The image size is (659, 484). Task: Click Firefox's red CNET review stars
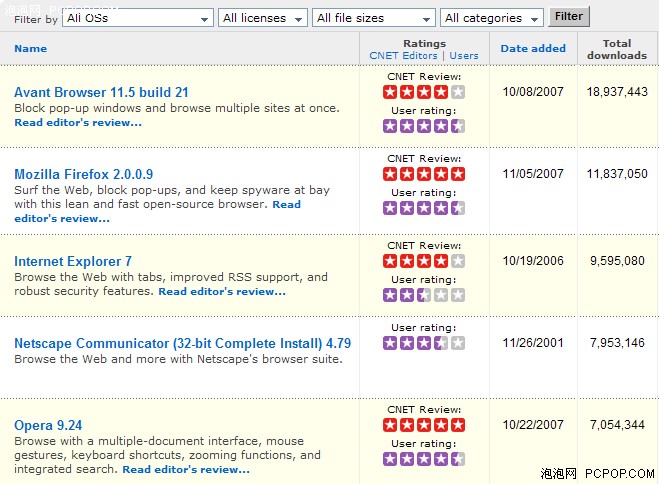pyautogui.click(x=424, y=174)
